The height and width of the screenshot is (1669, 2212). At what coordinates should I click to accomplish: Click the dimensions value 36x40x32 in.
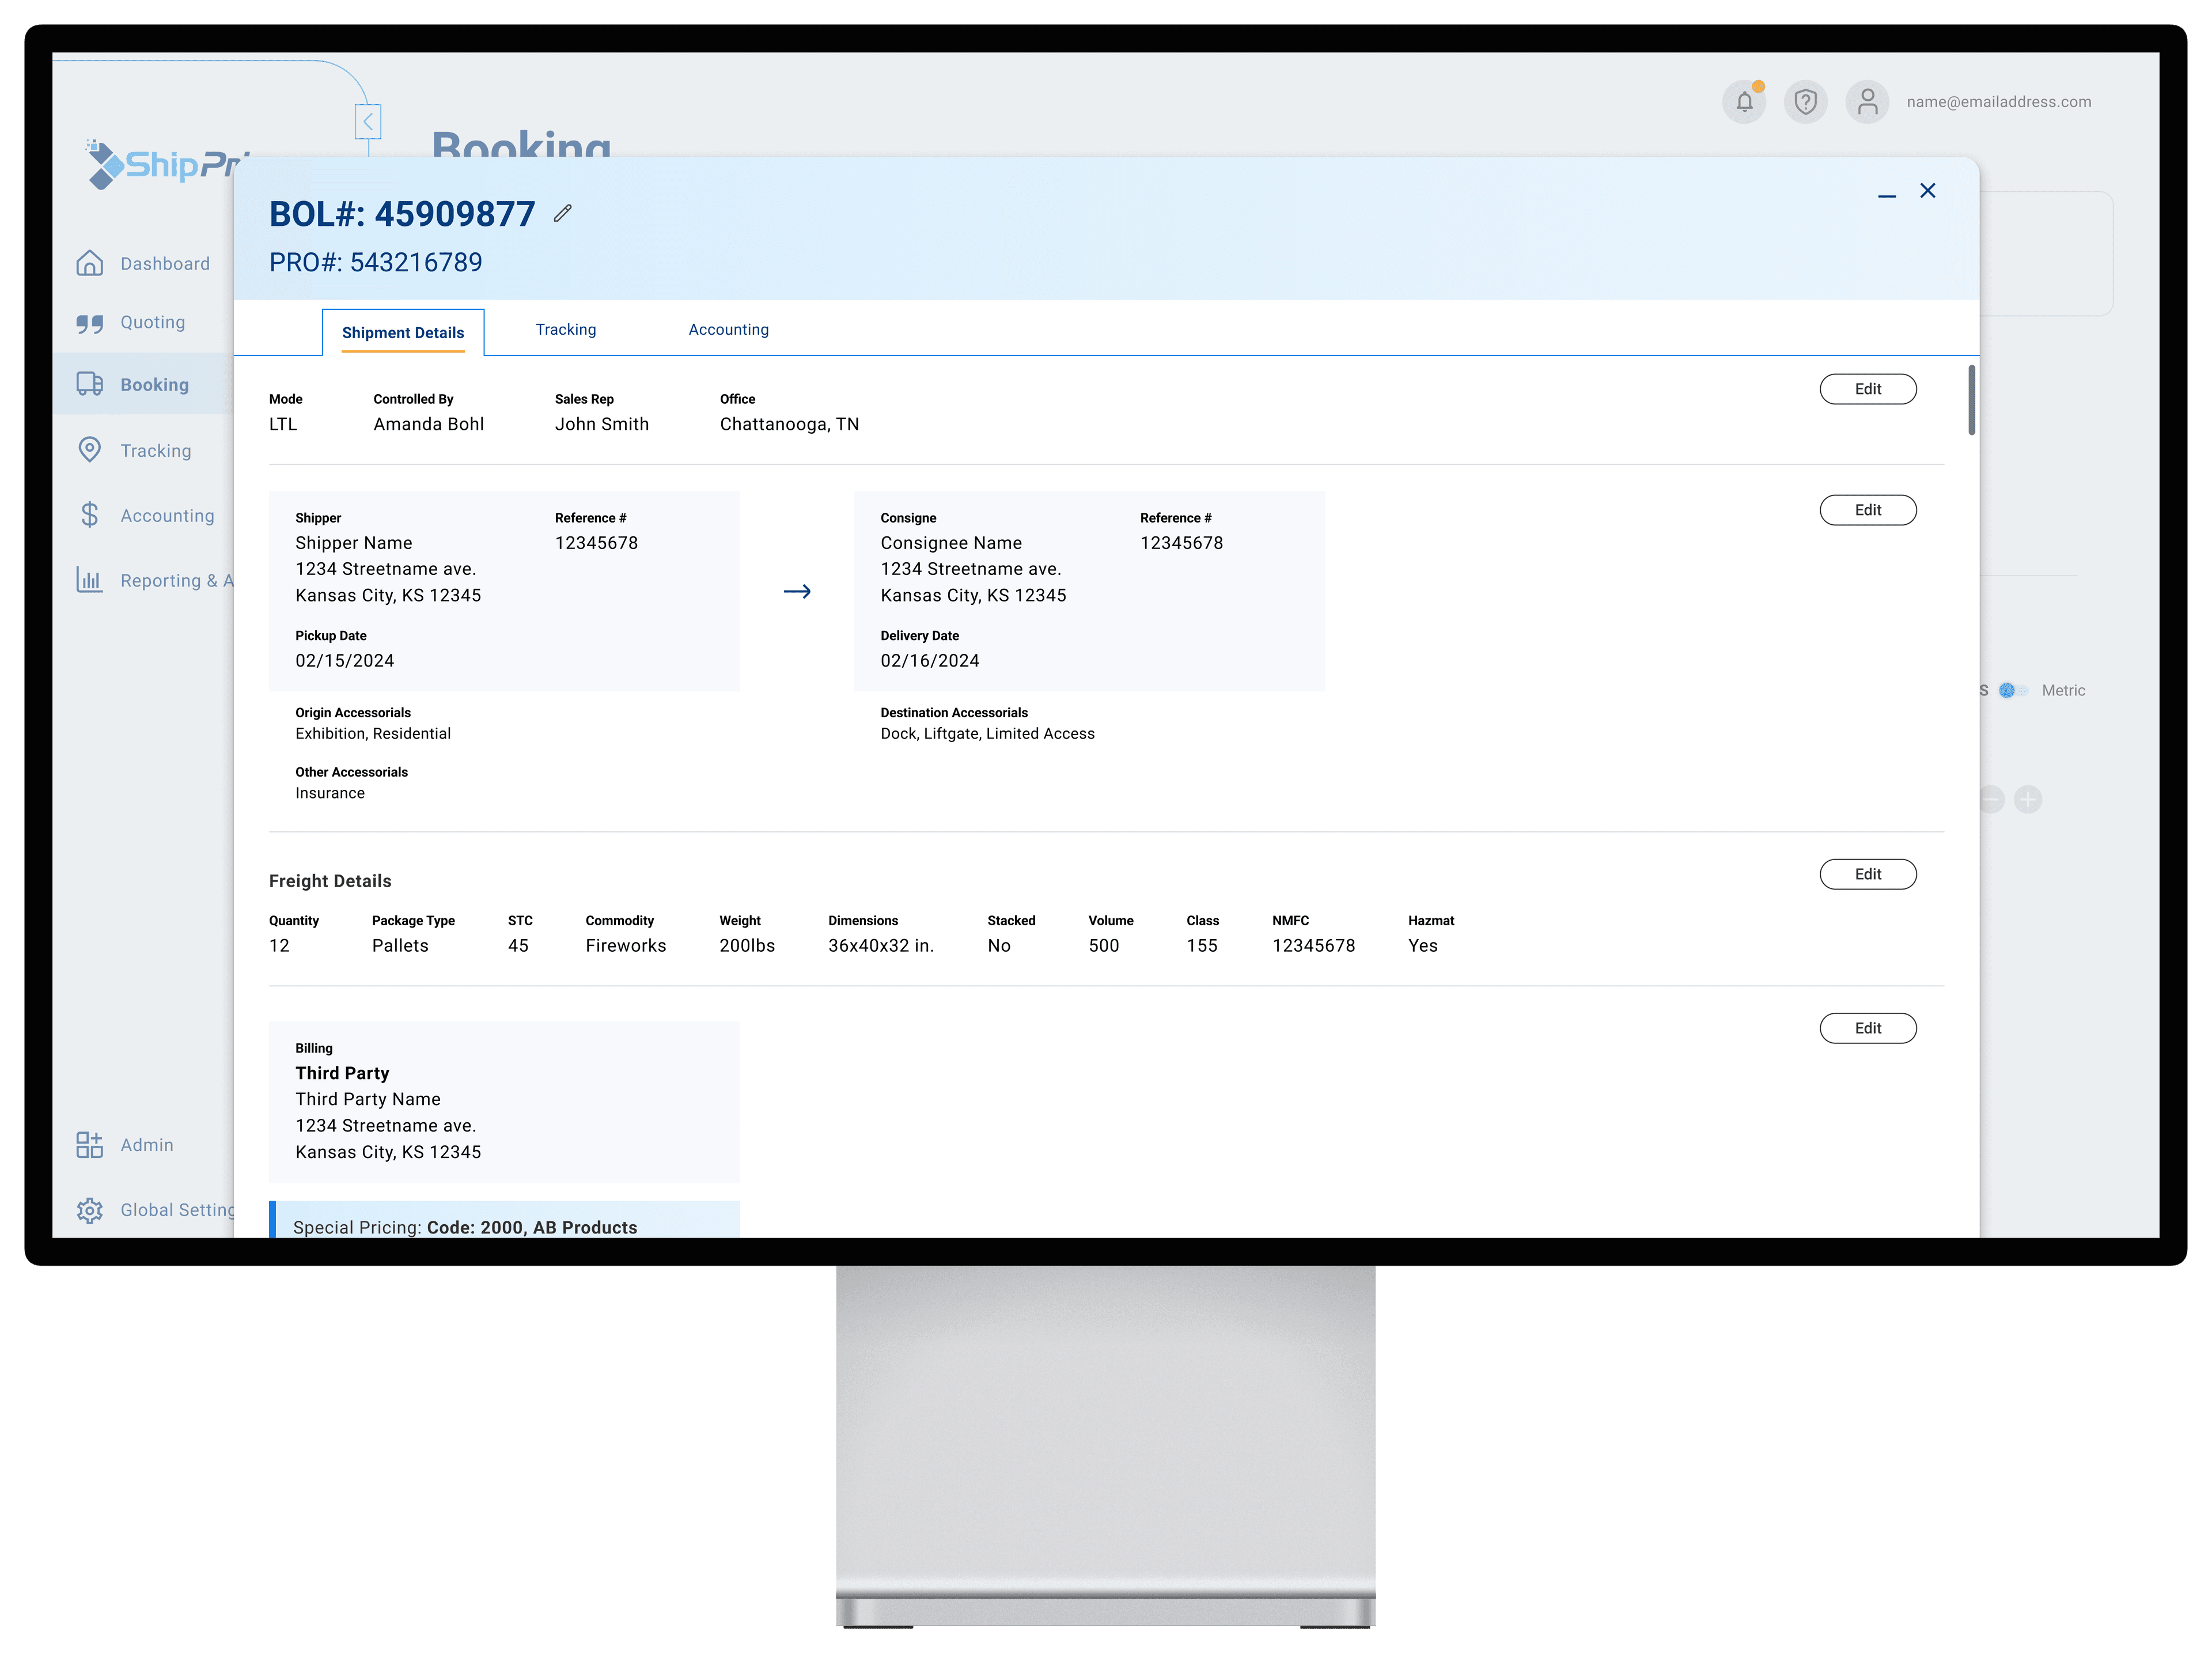coord(880,946)
